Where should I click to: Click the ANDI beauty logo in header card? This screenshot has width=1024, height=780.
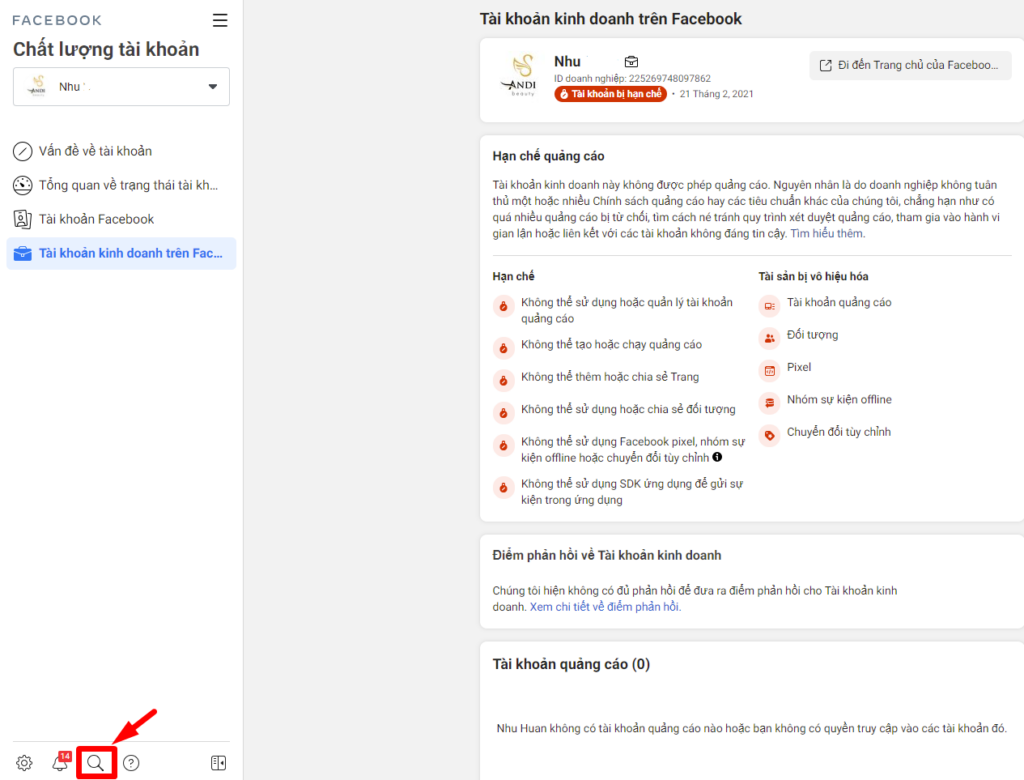click(520, 76)
